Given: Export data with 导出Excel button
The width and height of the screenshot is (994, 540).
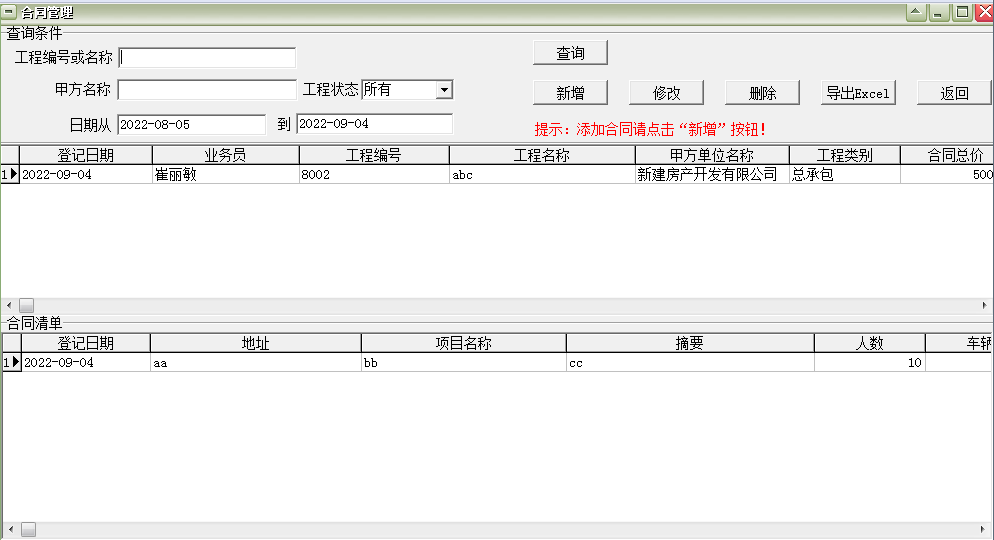Looking at the screenshot, I should tap(857, 93).
